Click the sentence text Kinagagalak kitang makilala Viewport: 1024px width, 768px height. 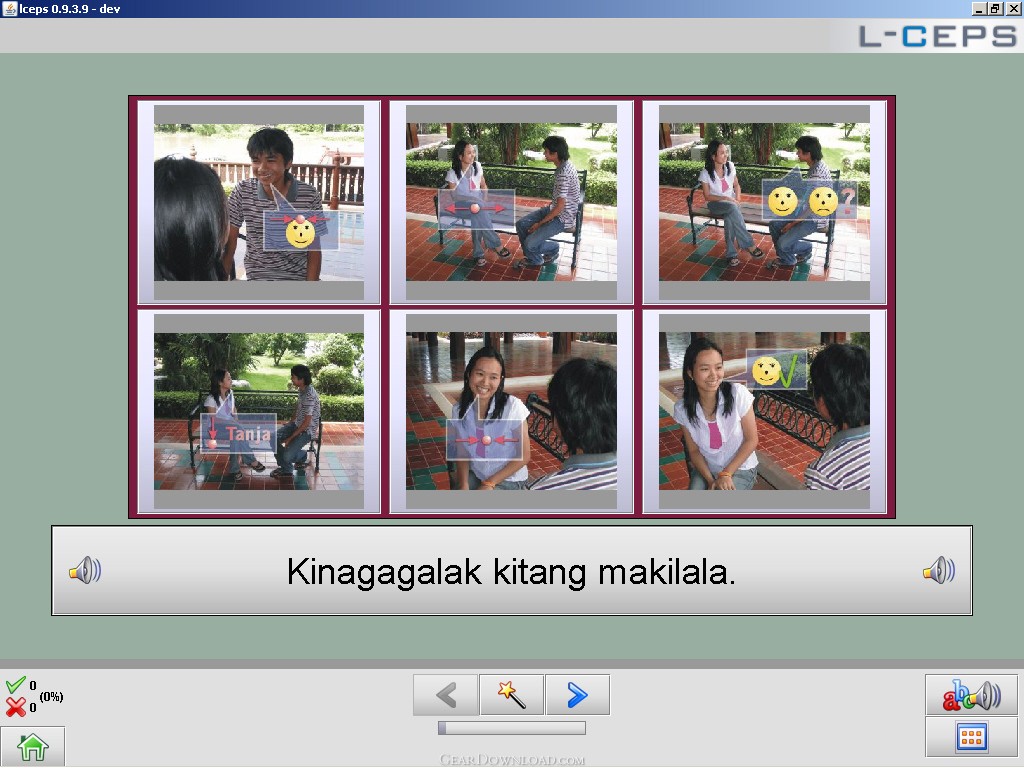pos(511,571)
